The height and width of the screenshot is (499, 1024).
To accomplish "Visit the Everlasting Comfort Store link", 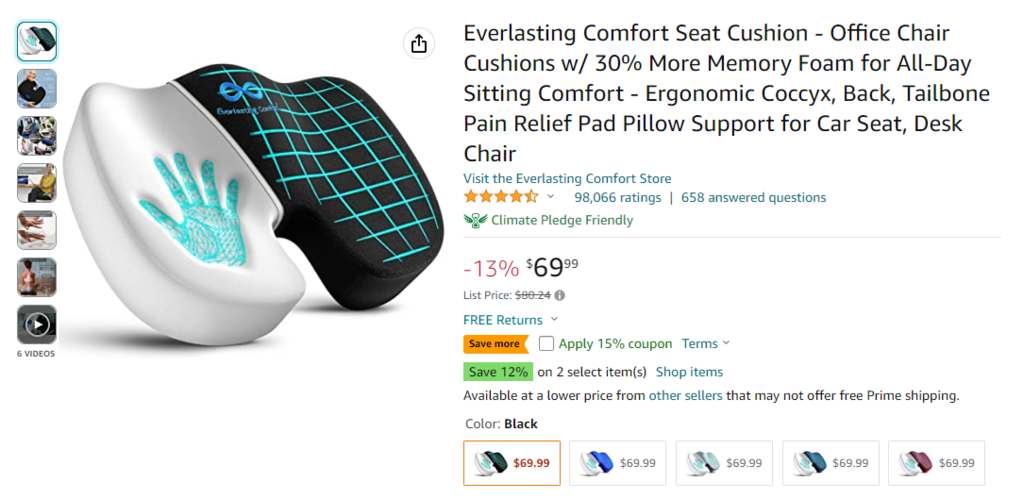I will click(x=567, y=178).
